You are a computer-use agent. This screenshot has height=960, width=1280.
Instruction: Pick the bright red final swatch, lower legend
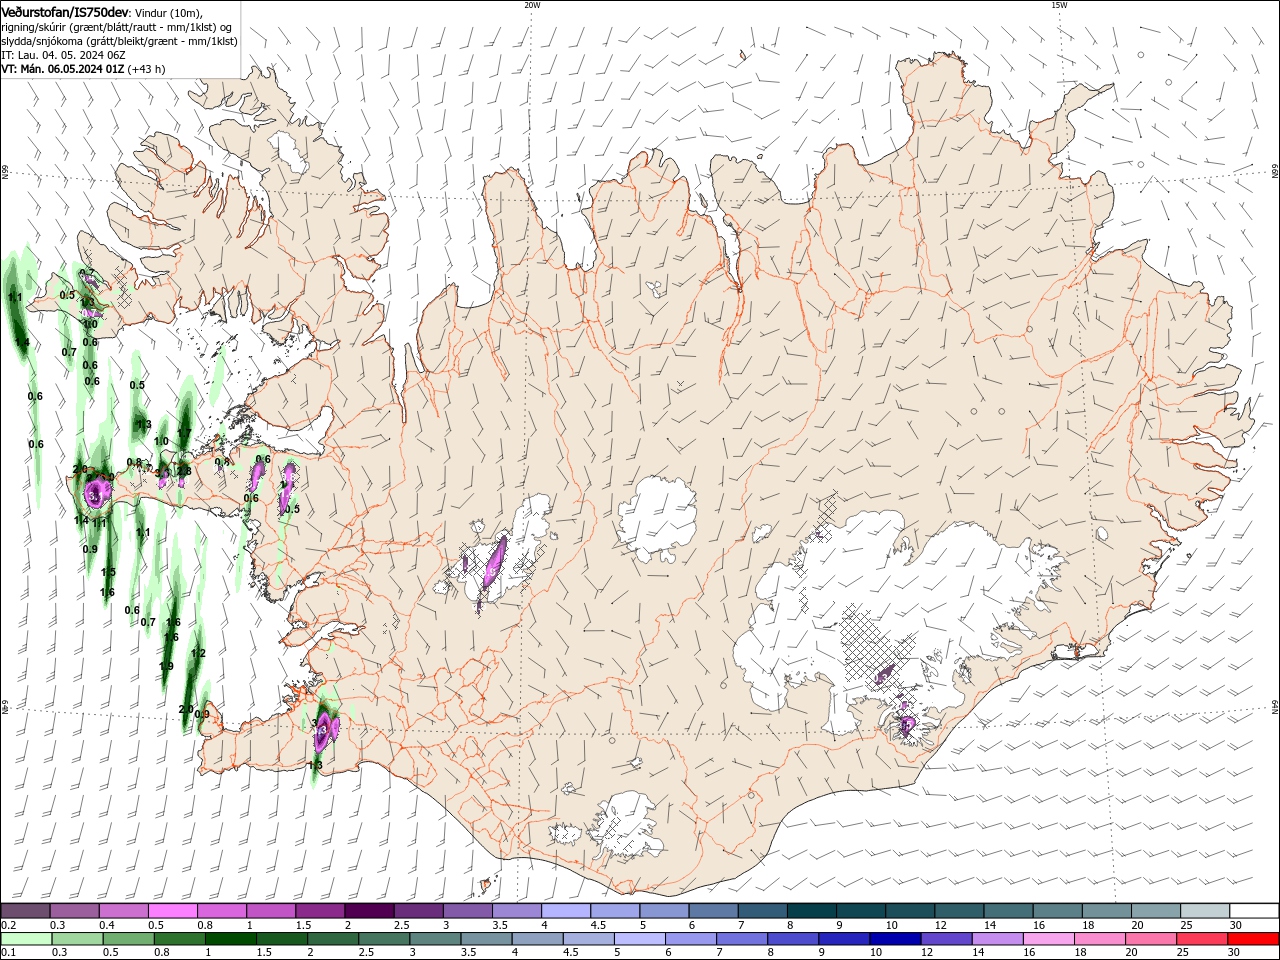(x=1253, y=939)
